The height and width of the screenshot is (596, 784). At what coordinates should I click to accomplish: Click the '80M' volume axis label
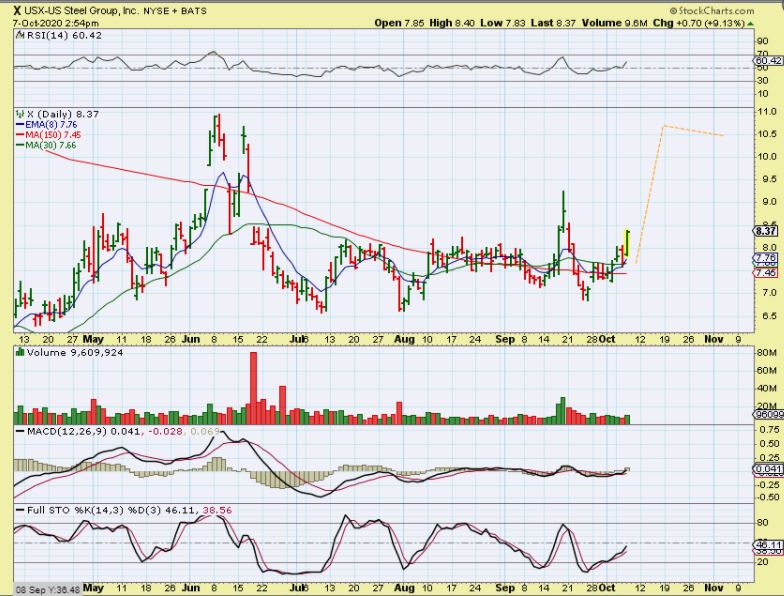tap(766, 353)
